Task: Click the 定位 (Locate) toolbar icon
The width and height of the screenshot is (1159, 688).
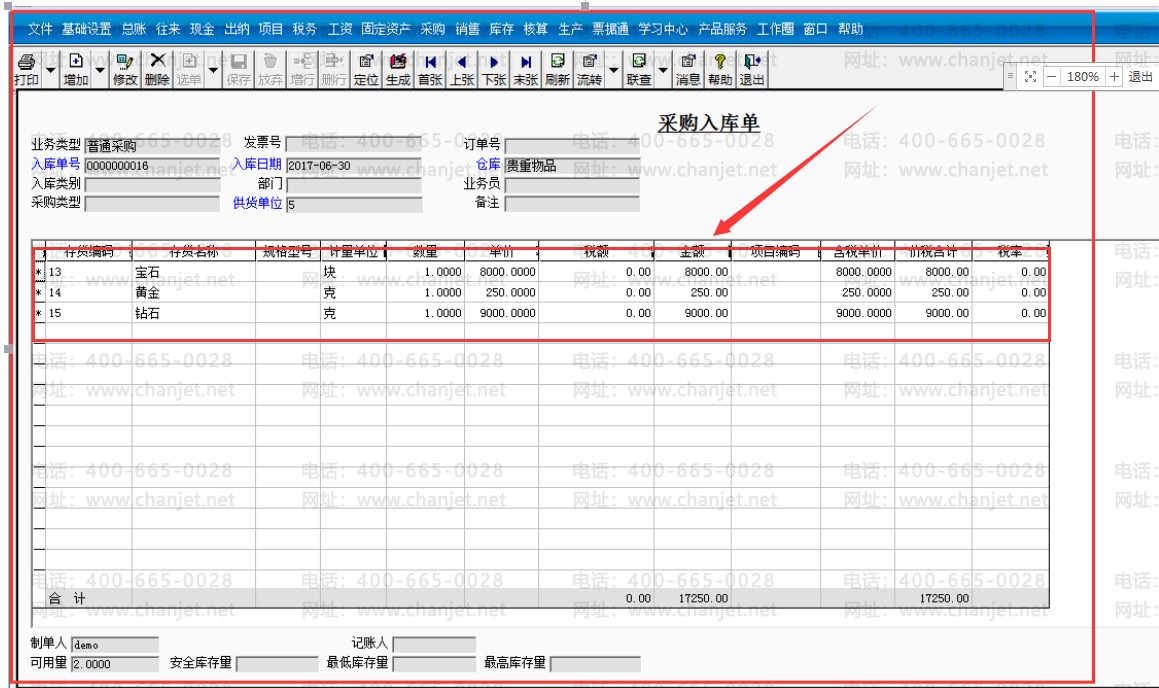Action: coord(366,69)
